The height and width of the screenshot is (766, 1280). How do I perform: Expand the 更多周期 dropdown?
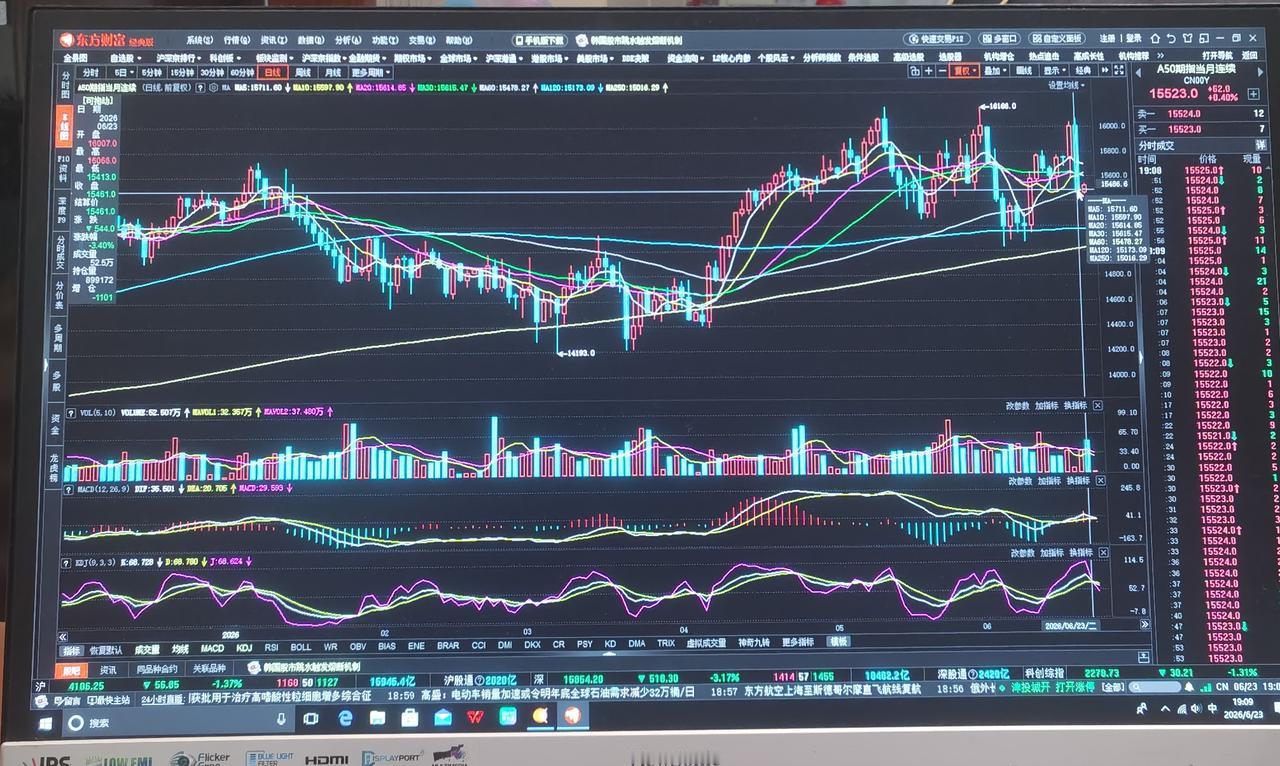(x=370, y=72)
